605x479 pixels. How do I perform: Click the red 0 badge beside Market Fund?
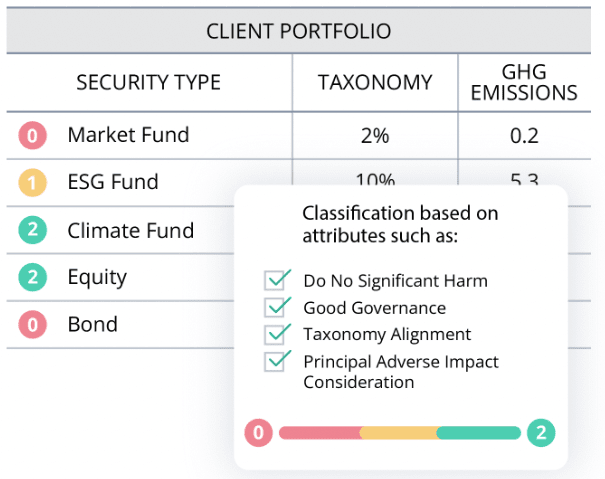click(33, 136)
